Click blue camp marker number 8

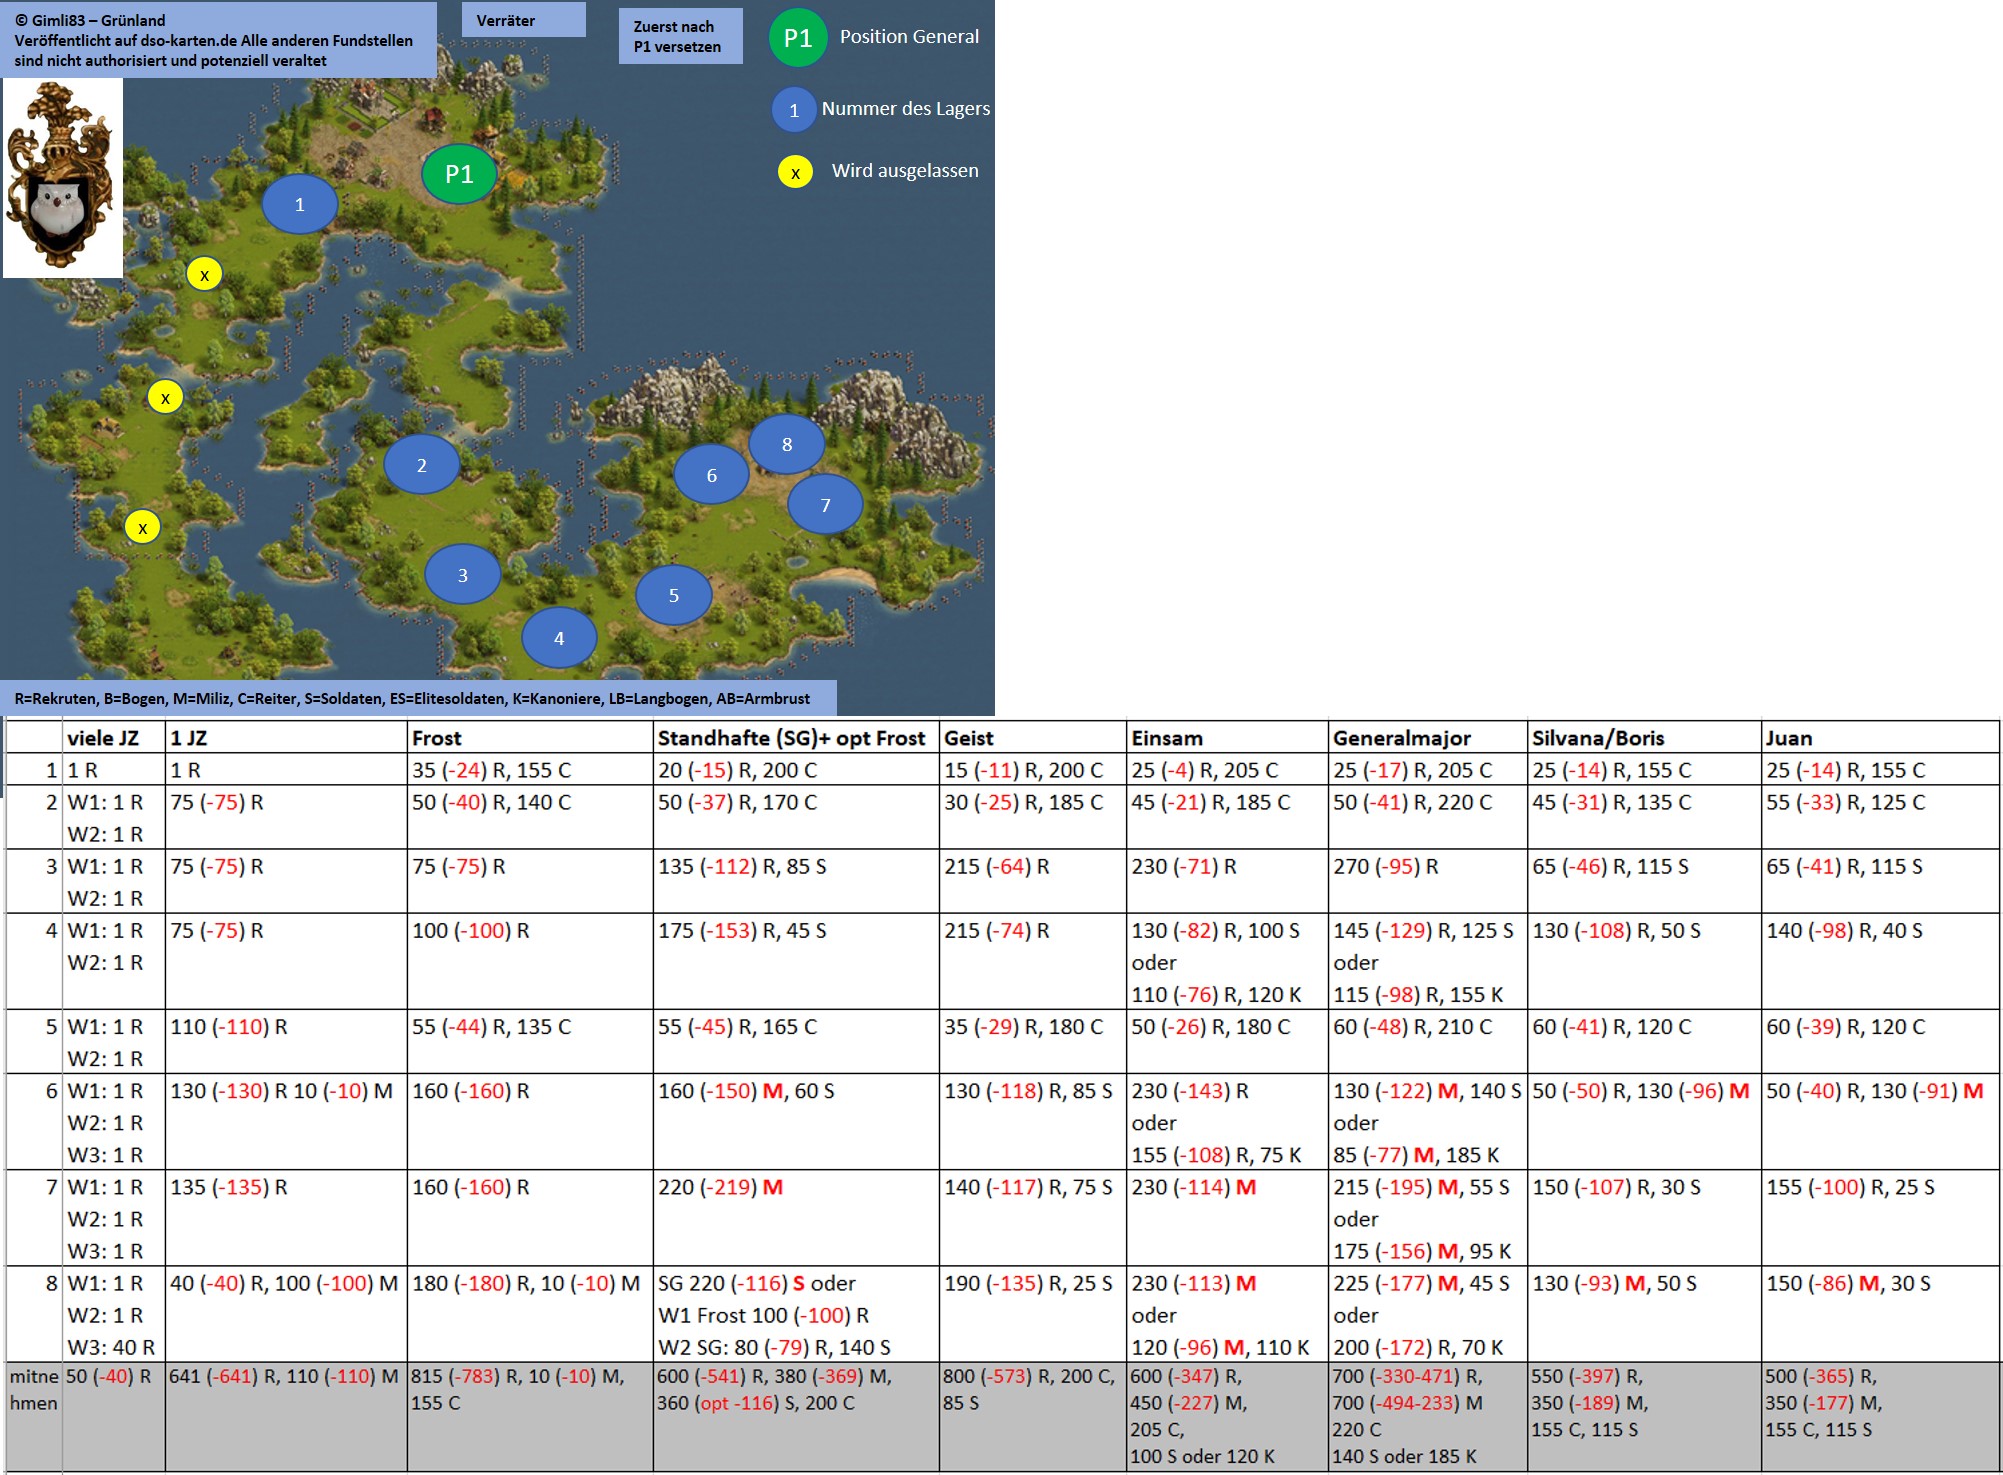(786, 444)
